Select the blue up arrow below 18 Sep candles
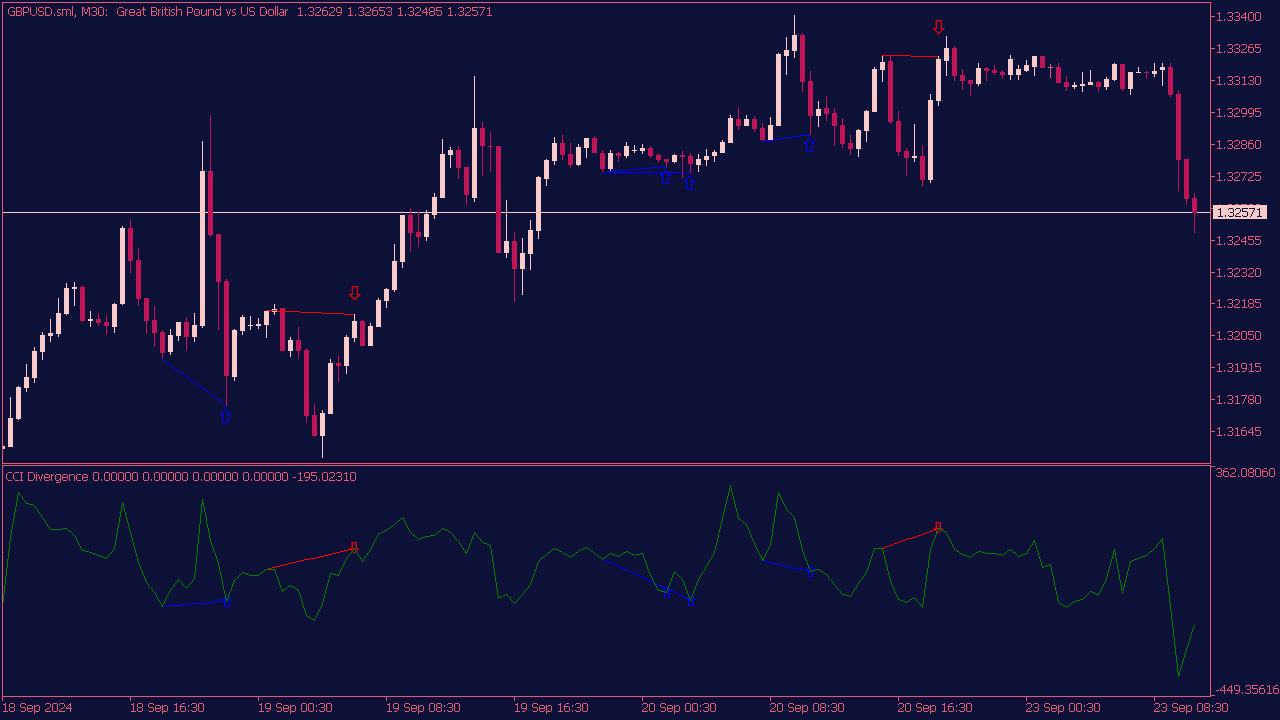This screenshot has height=720, width=1280. [x=225, y=415]
